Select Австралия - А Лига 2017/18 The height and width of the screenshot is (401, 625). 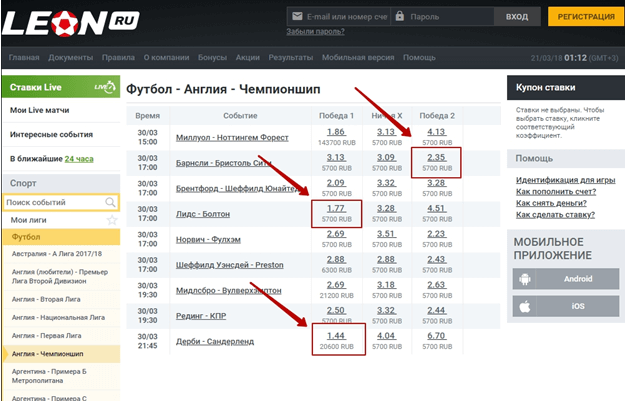click(x=57, y=254)
